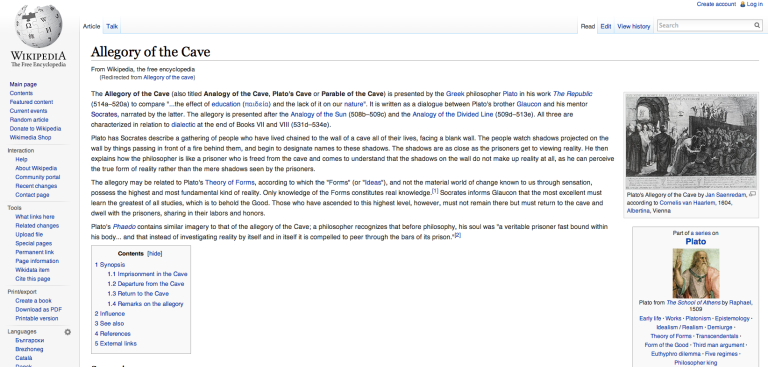The width and height of the screenshot is (768, 367).
Task: Click Download as PDF
Action: tap(38, 310)
